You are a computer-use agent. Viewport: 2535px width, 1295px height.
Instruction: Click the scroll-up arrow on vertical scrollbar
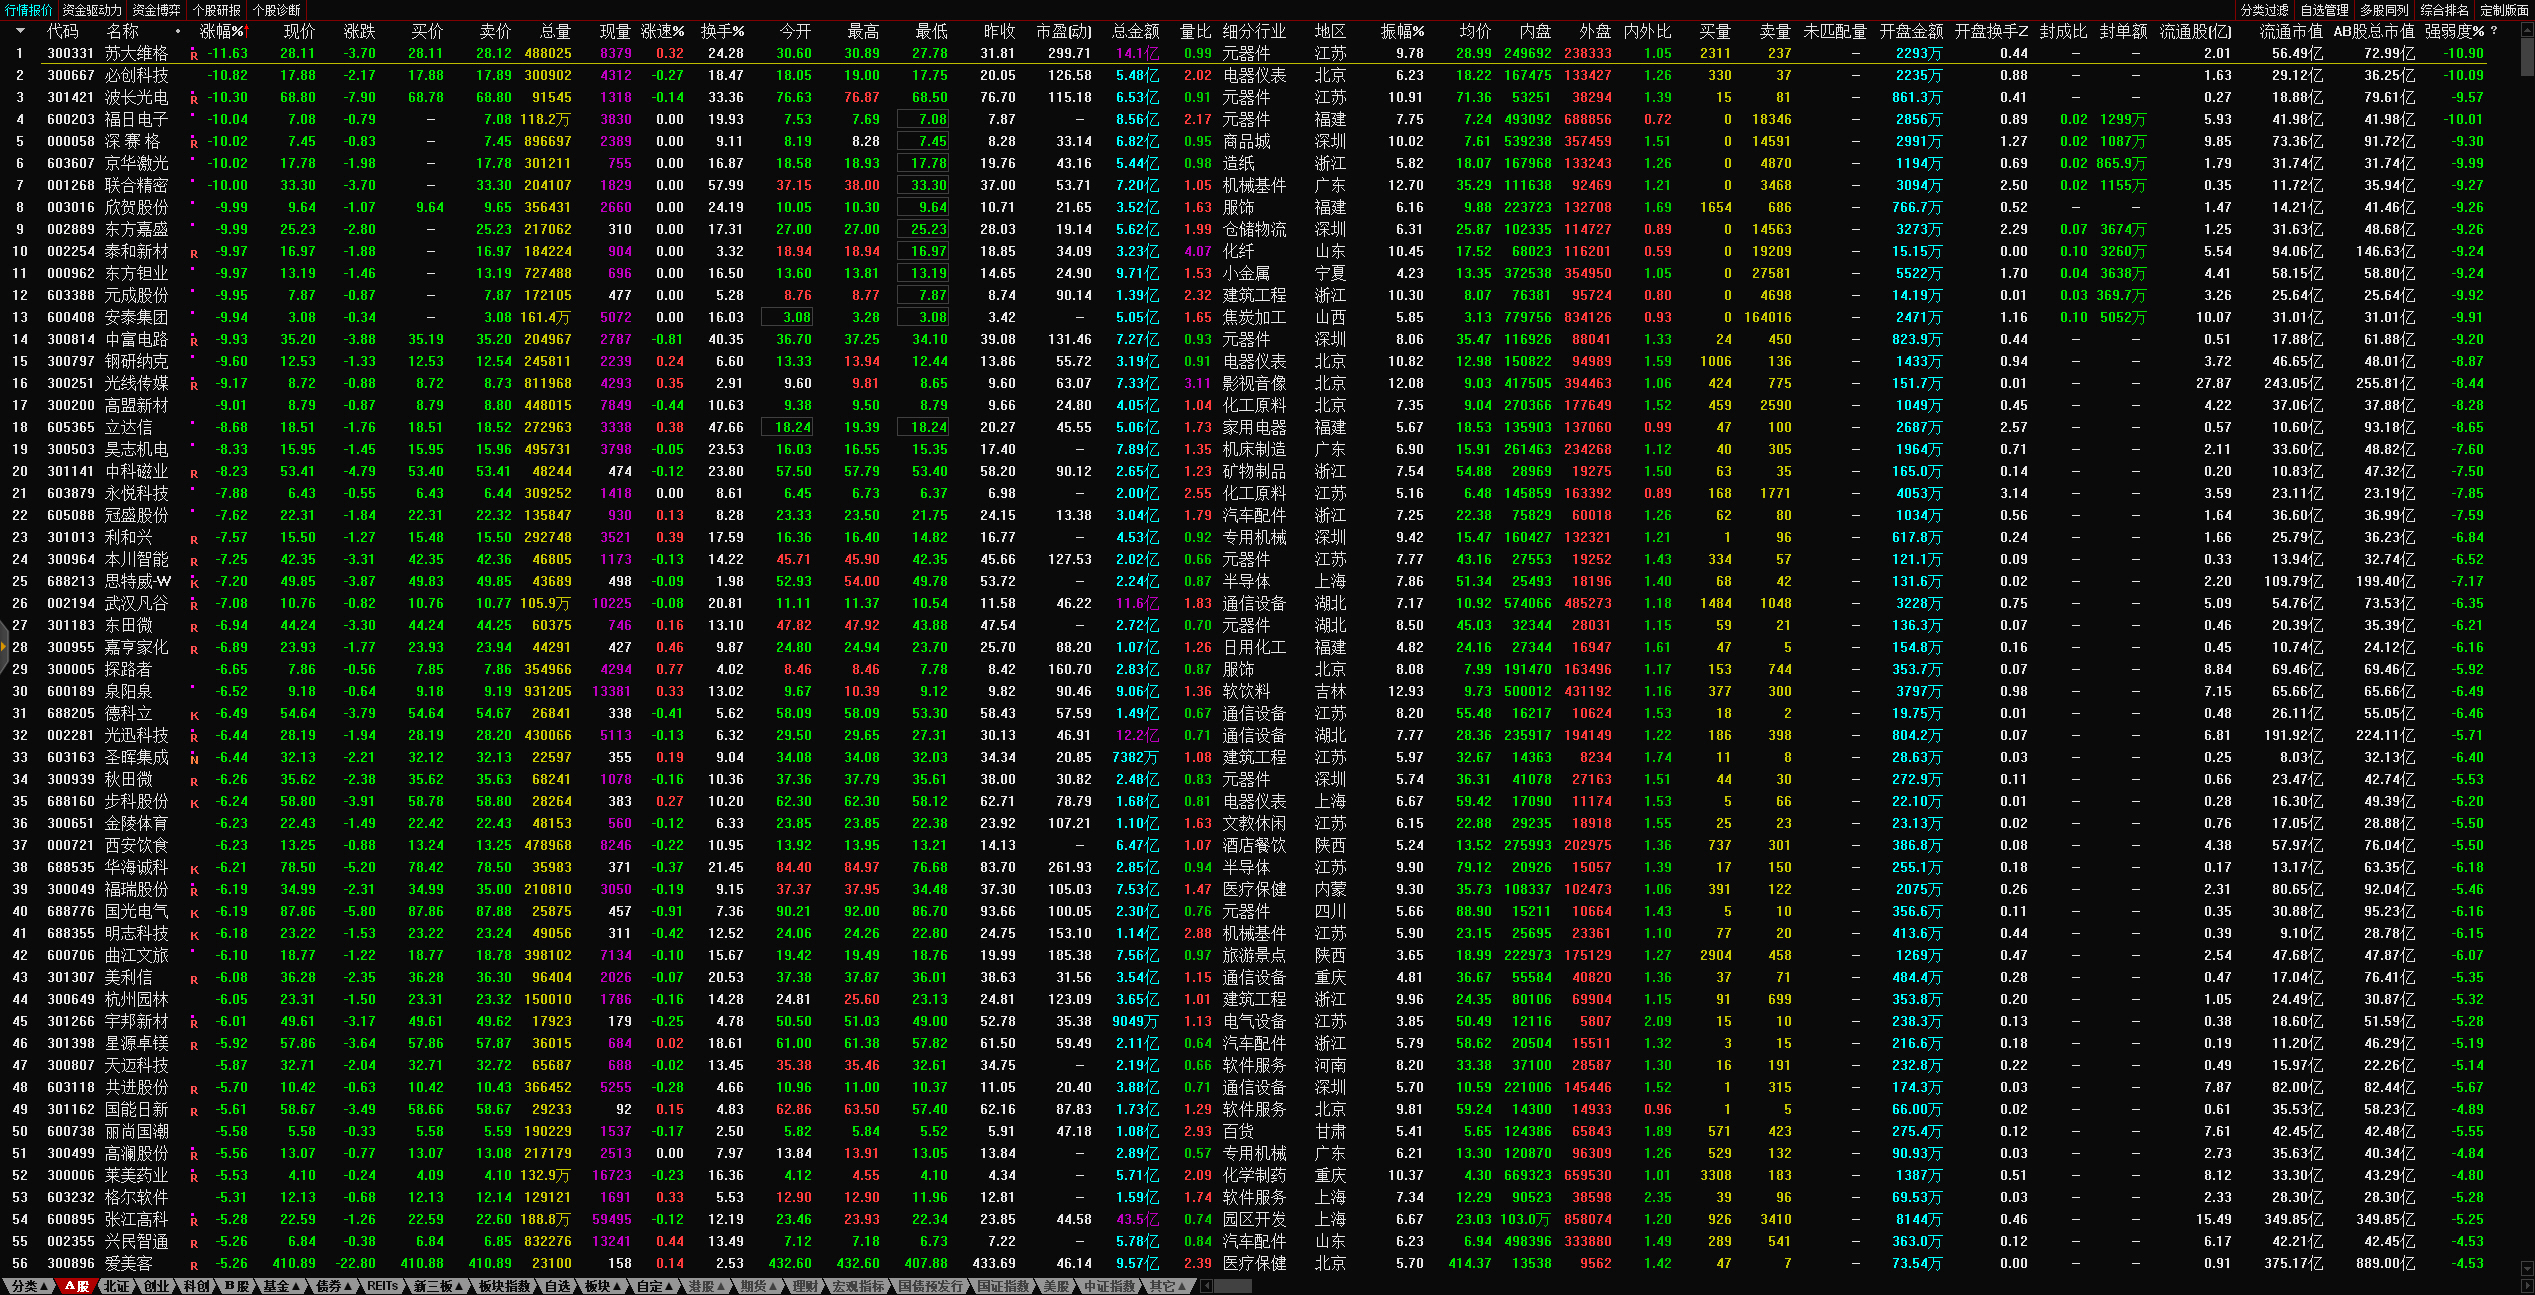[2526, 31]
